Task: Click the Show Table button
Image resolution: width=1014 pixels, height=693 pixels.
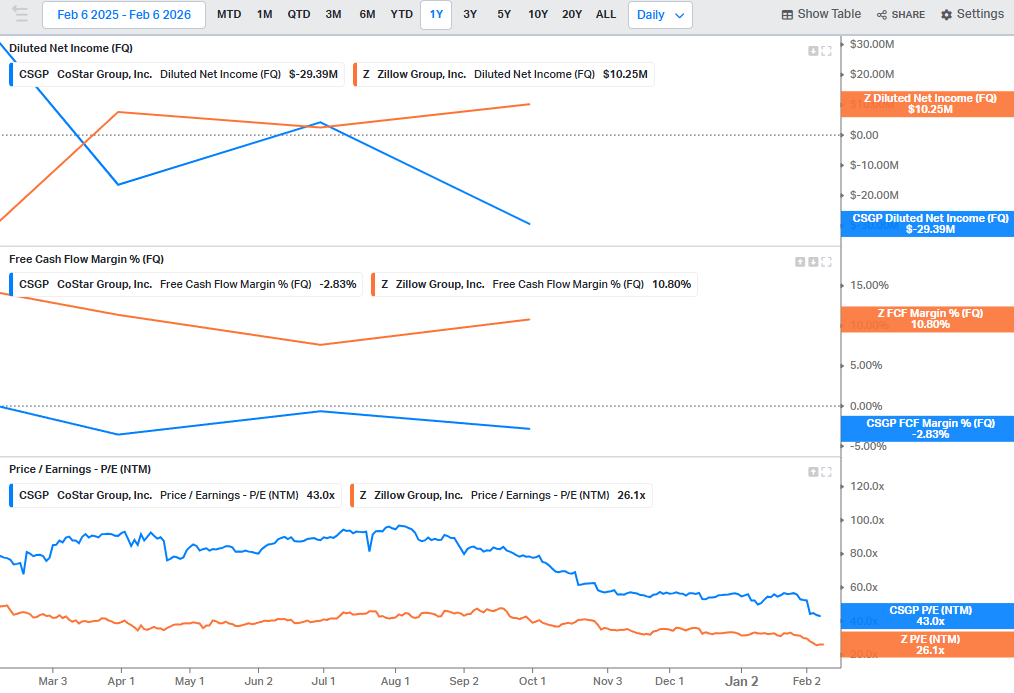Action: click(x=821, y=15)
